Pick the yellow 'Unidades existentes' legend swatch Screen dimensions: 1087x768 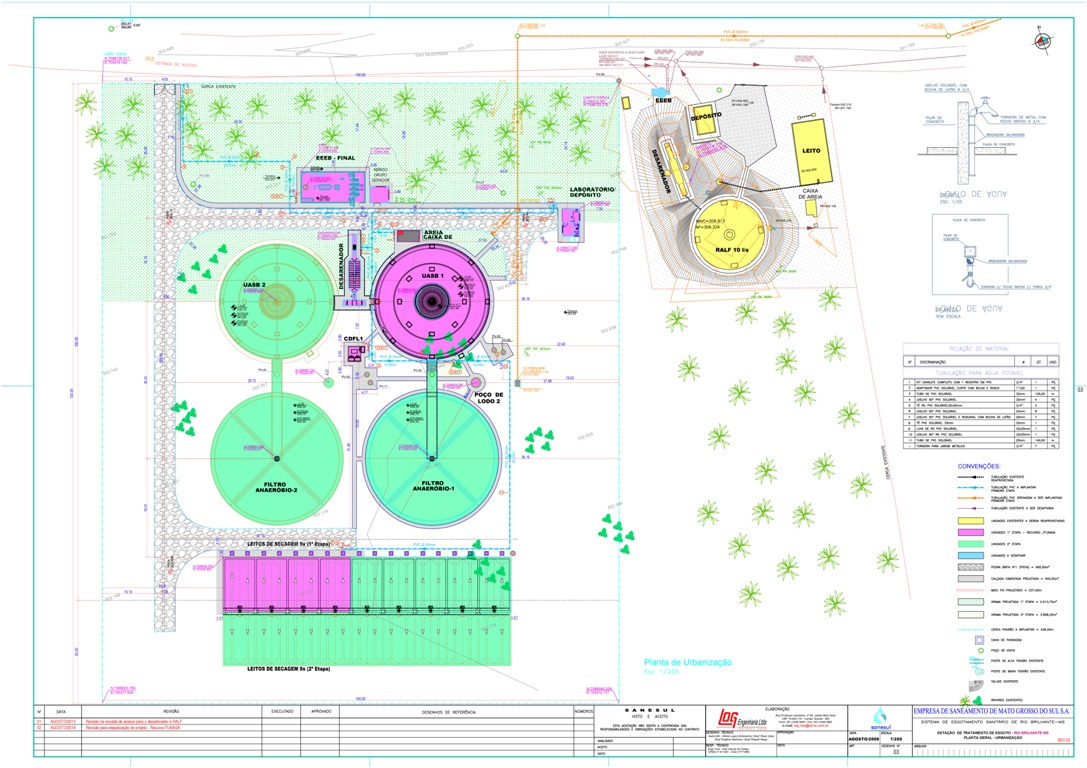(971, 521)
